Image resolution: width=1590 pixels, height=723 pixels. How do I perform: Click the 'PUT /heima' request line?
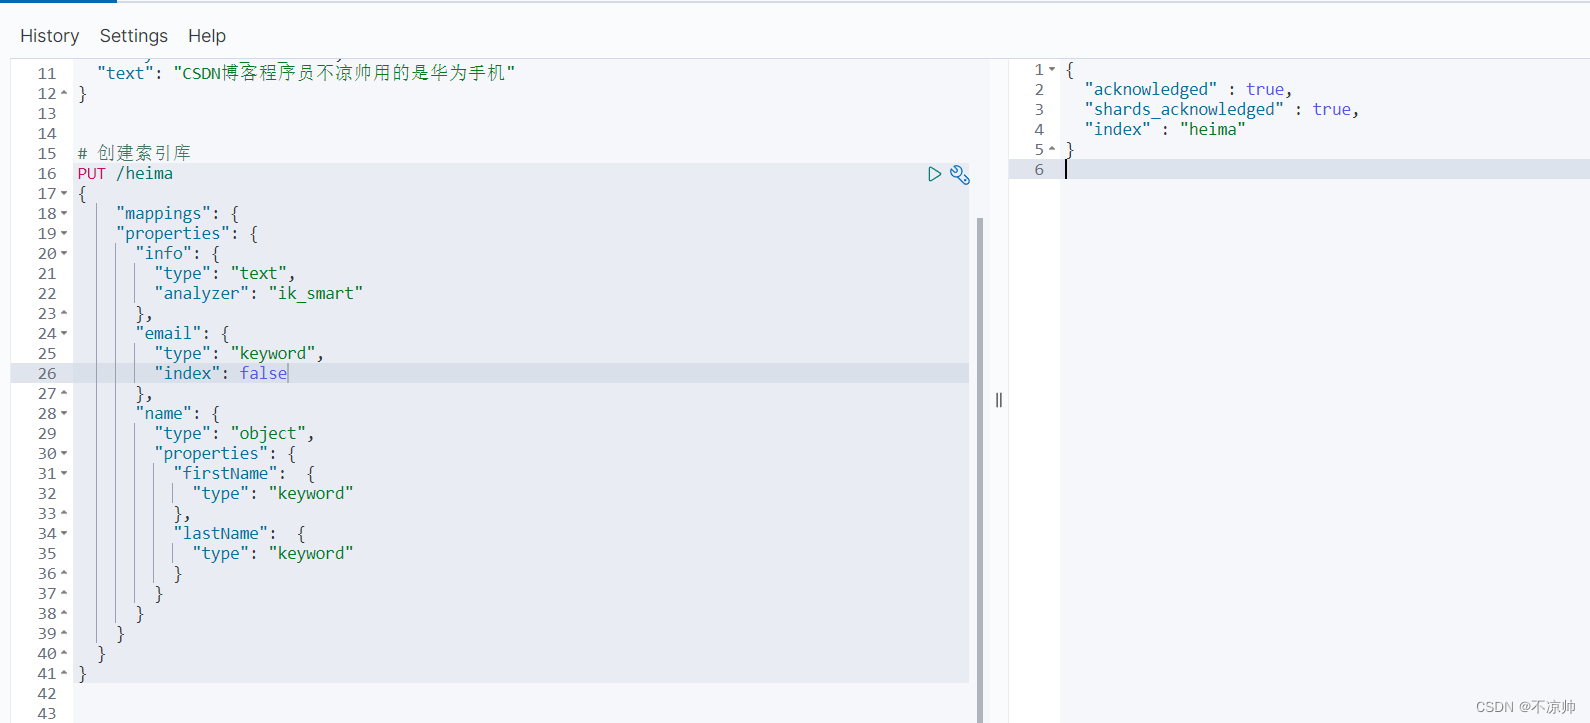125,173
